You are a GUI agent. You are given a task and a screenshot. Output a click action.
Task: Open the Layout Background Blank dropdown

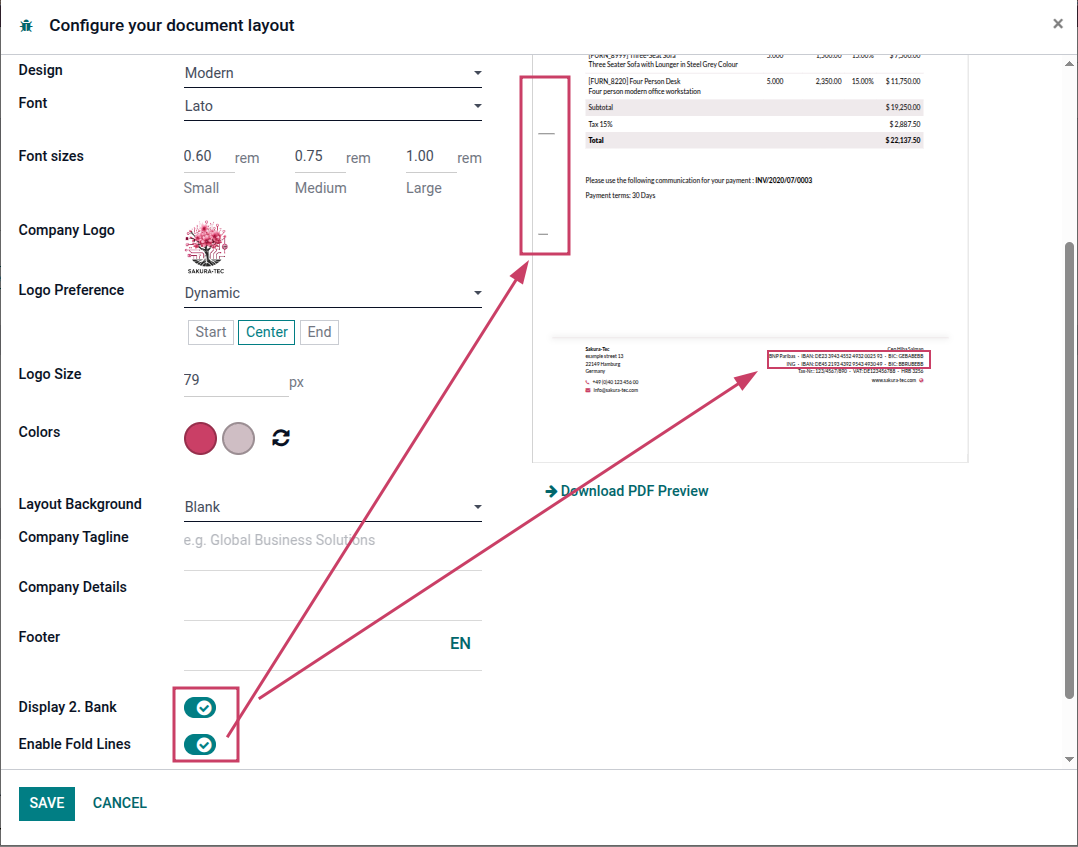333,507
